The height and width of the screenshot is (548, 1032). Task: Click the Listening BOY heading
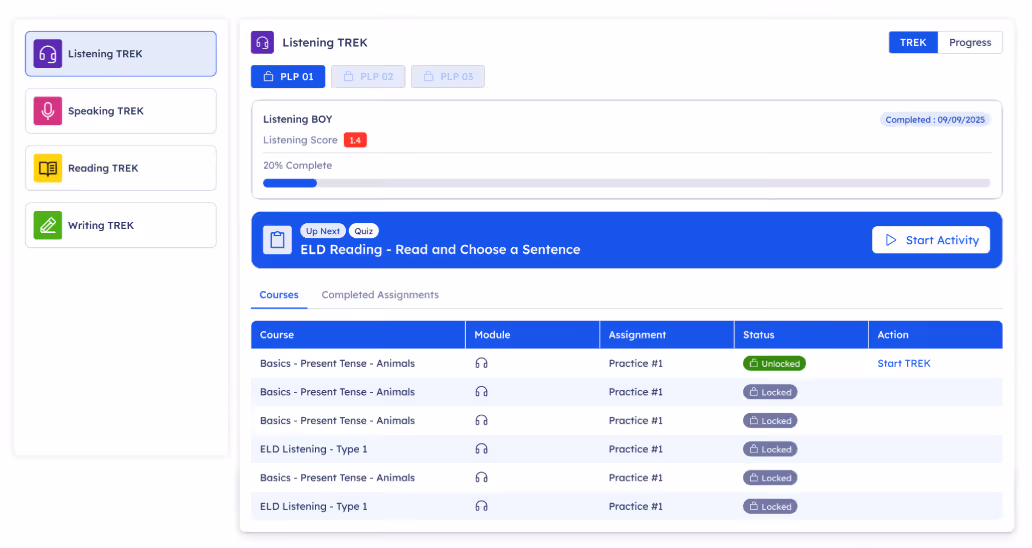297,119
